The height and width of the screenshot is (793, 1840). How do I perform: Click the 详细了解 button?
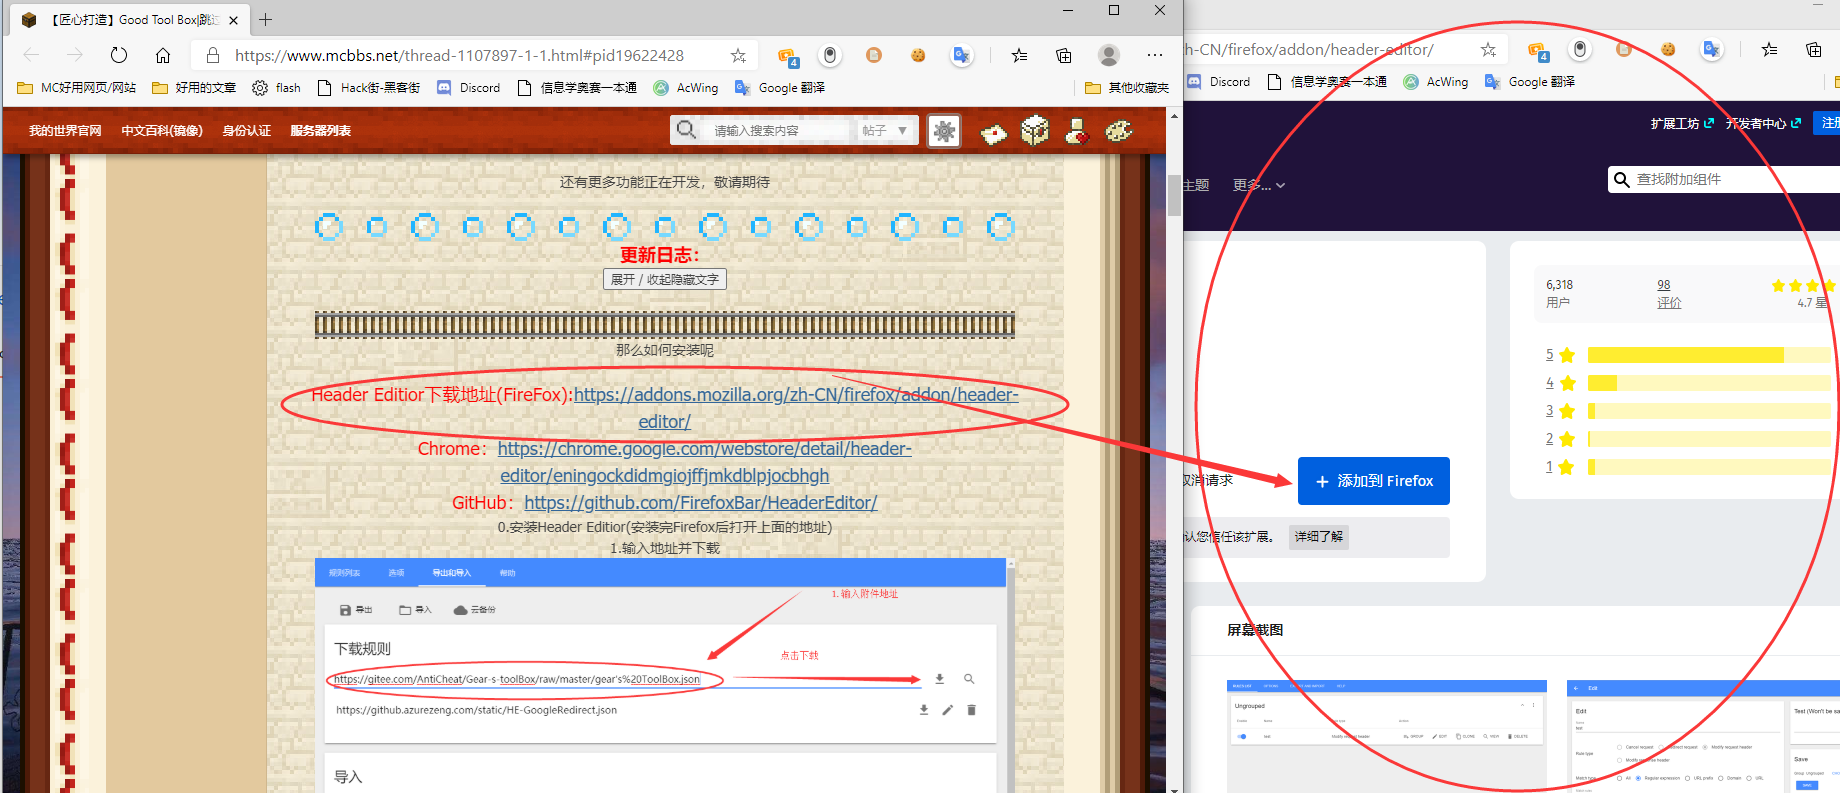coord(1318,537)
